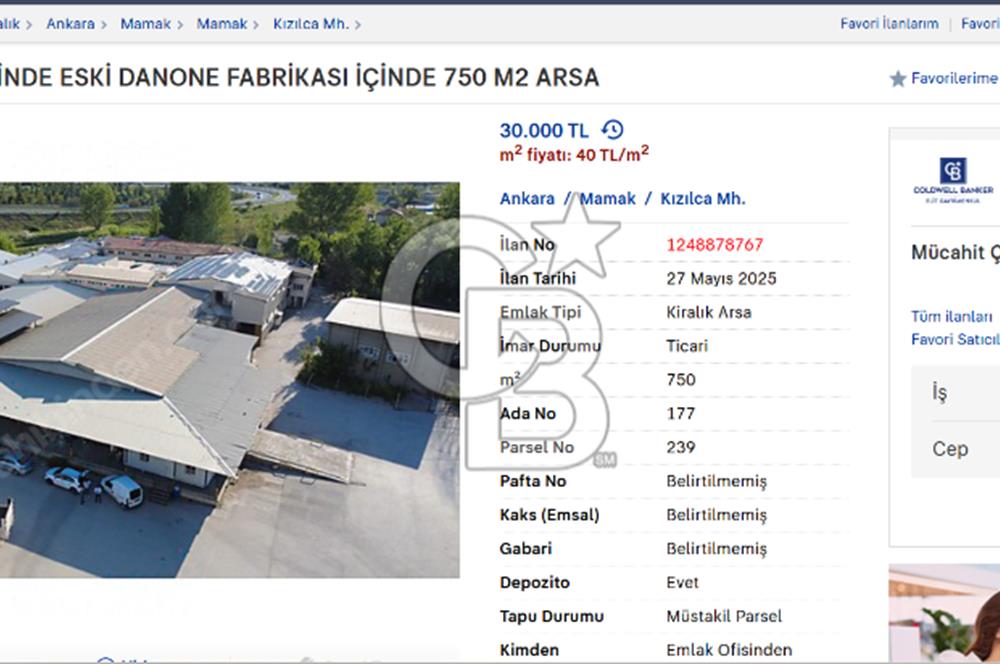1000x664 pixels.
Task: Select Parsel No value 239
Action: [680, 448]
